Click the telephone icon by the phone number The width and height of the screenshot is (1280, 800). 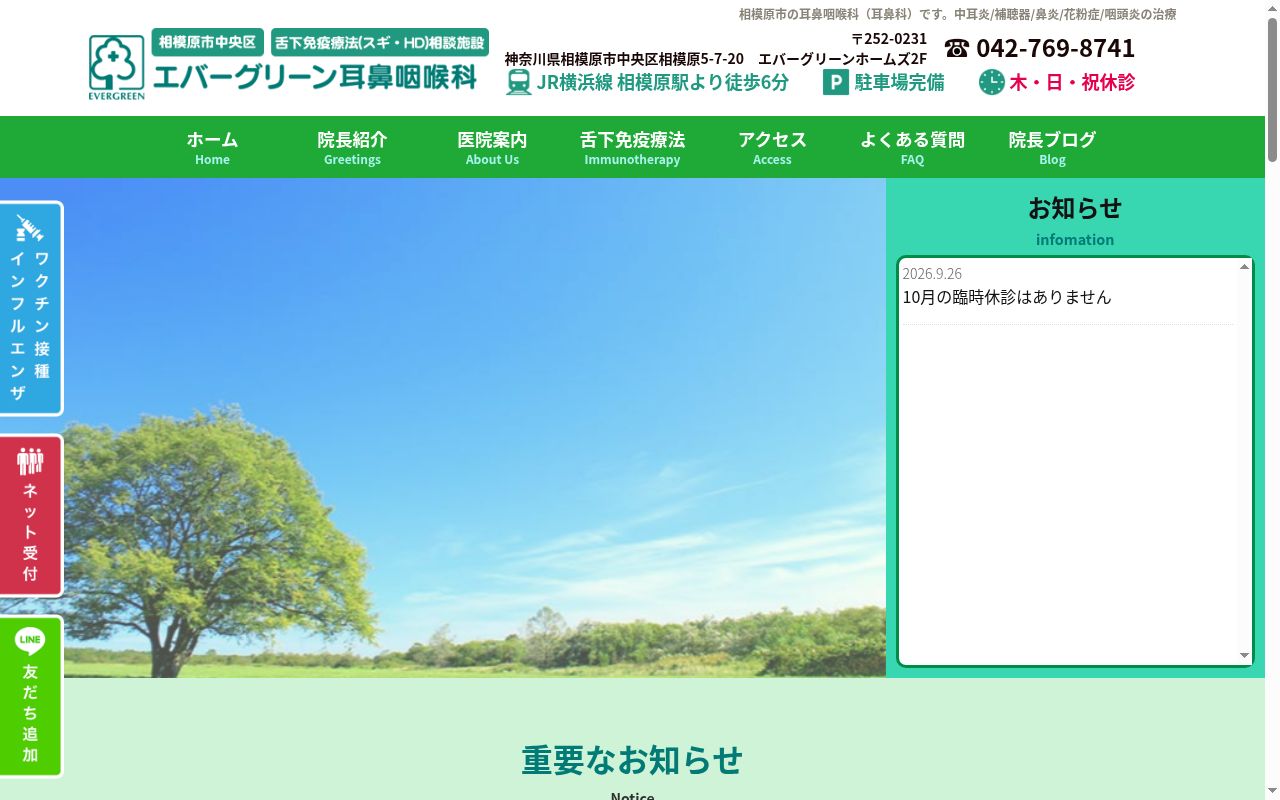957,48
